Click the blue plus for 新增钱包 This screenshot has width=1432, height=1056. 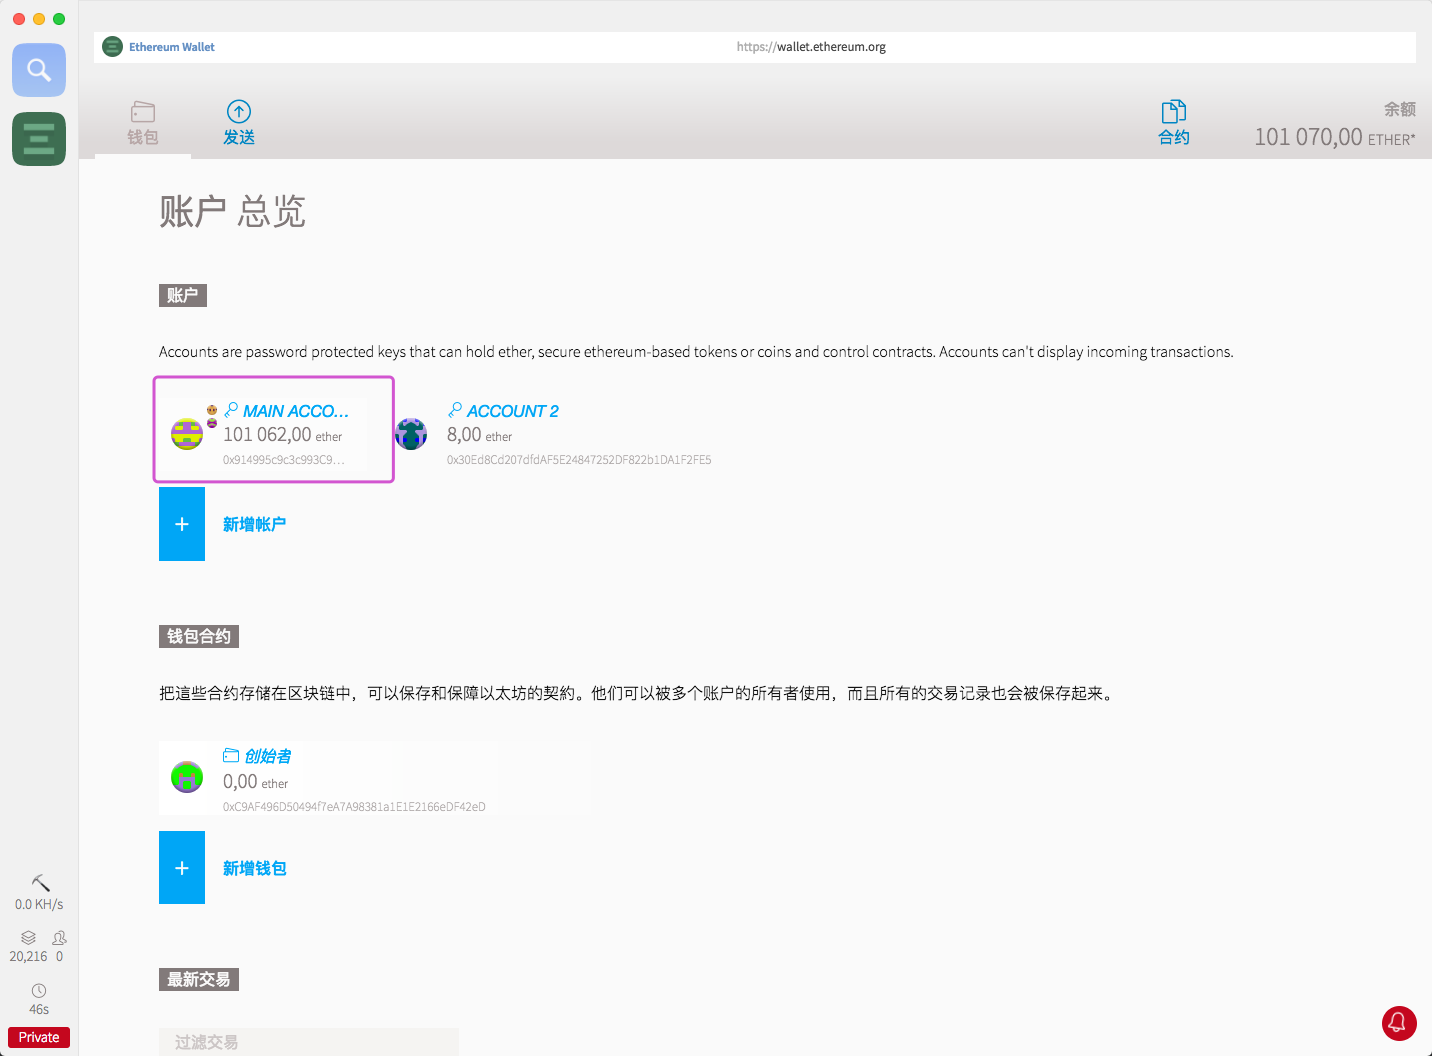tap(182, 868)
